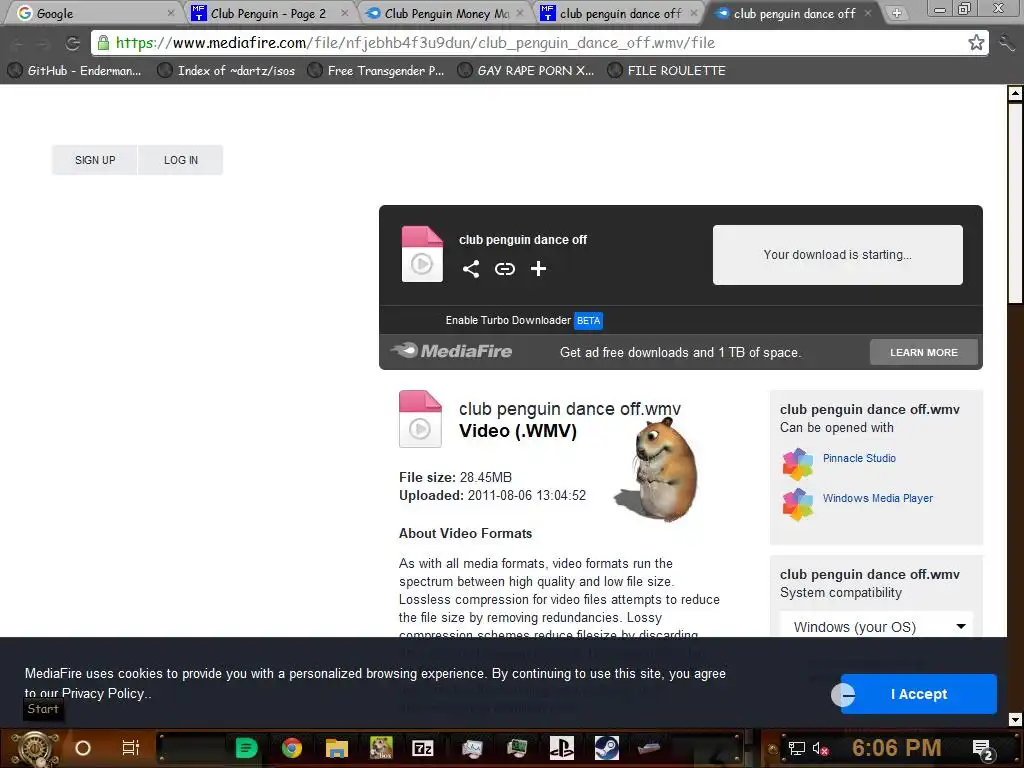Image resolution: width=1024 pixels, height=768 pixels.
Task: Open Steam from the taskbar
Action: (606, 748)
